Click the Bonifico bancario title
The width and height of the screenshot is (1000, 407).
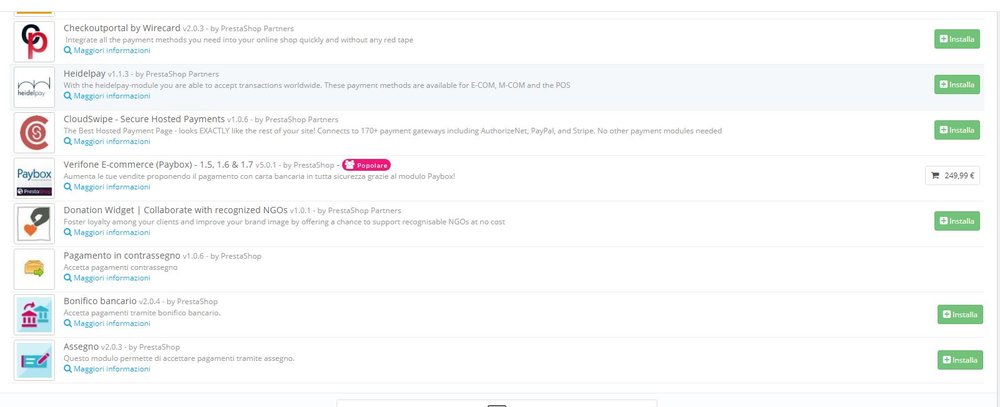[100, 301]
